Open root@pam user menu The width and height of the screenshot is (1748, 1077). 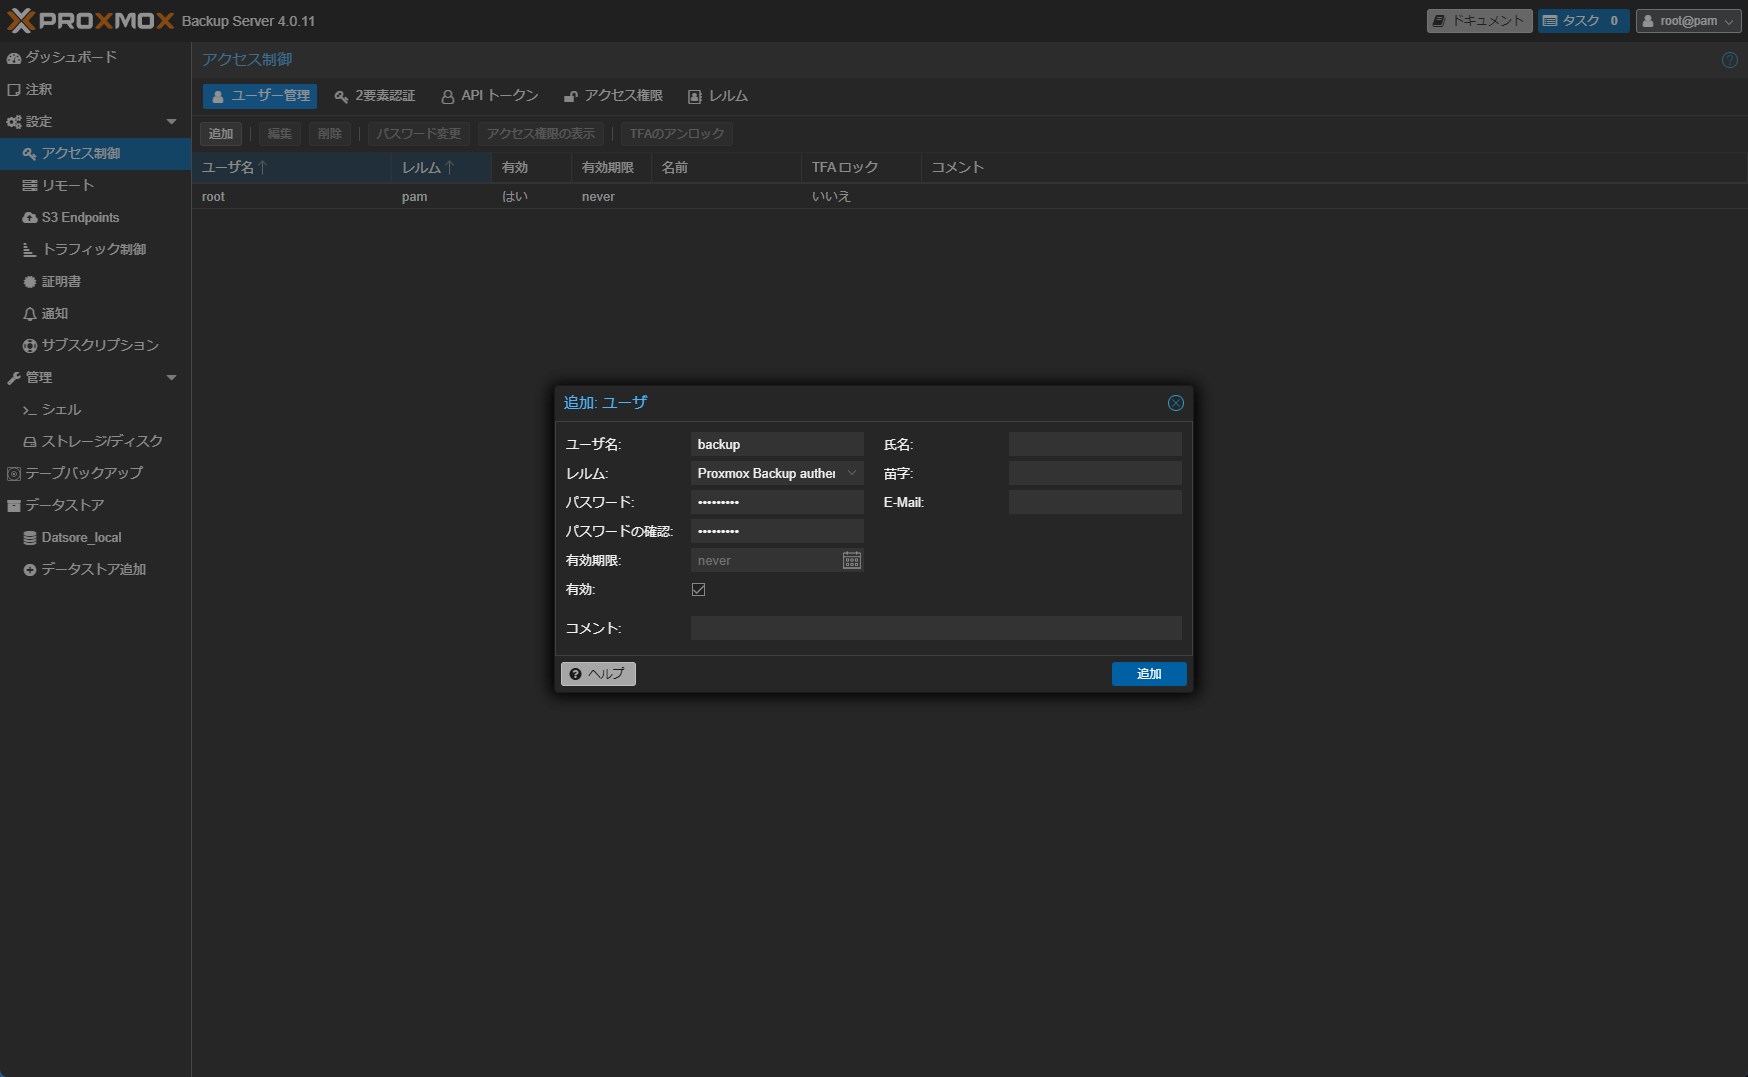coord(1687,21)
